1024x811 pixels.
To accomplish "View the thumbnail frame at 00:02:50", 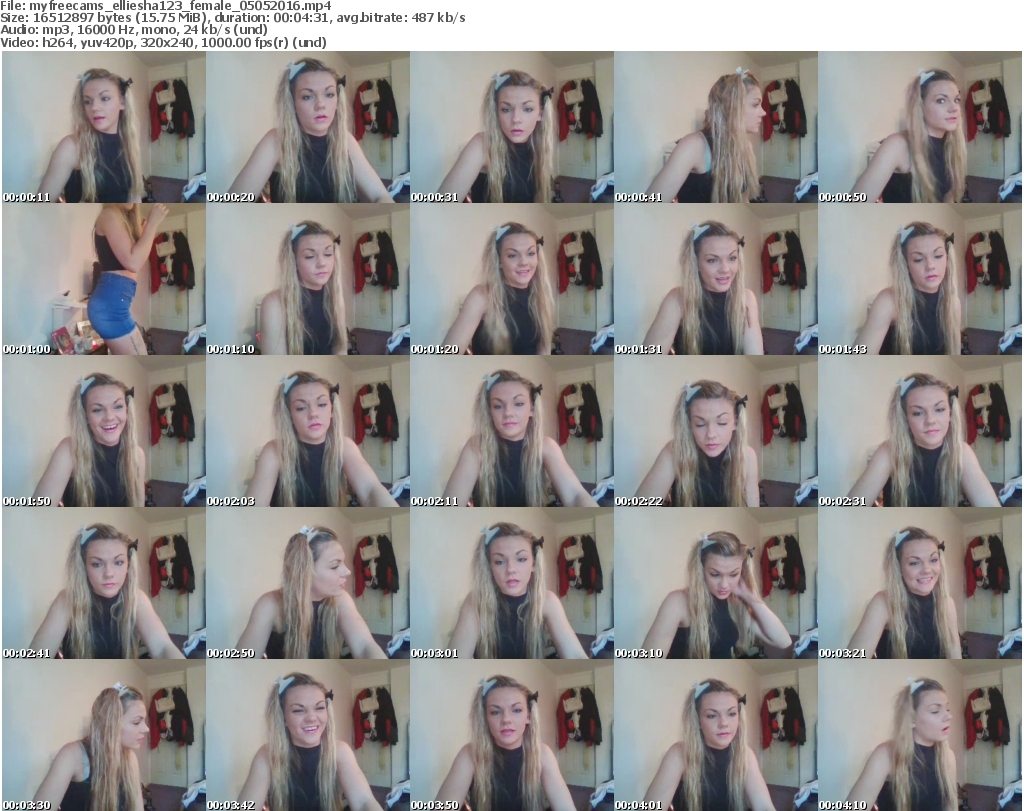I will click(308, 584).
